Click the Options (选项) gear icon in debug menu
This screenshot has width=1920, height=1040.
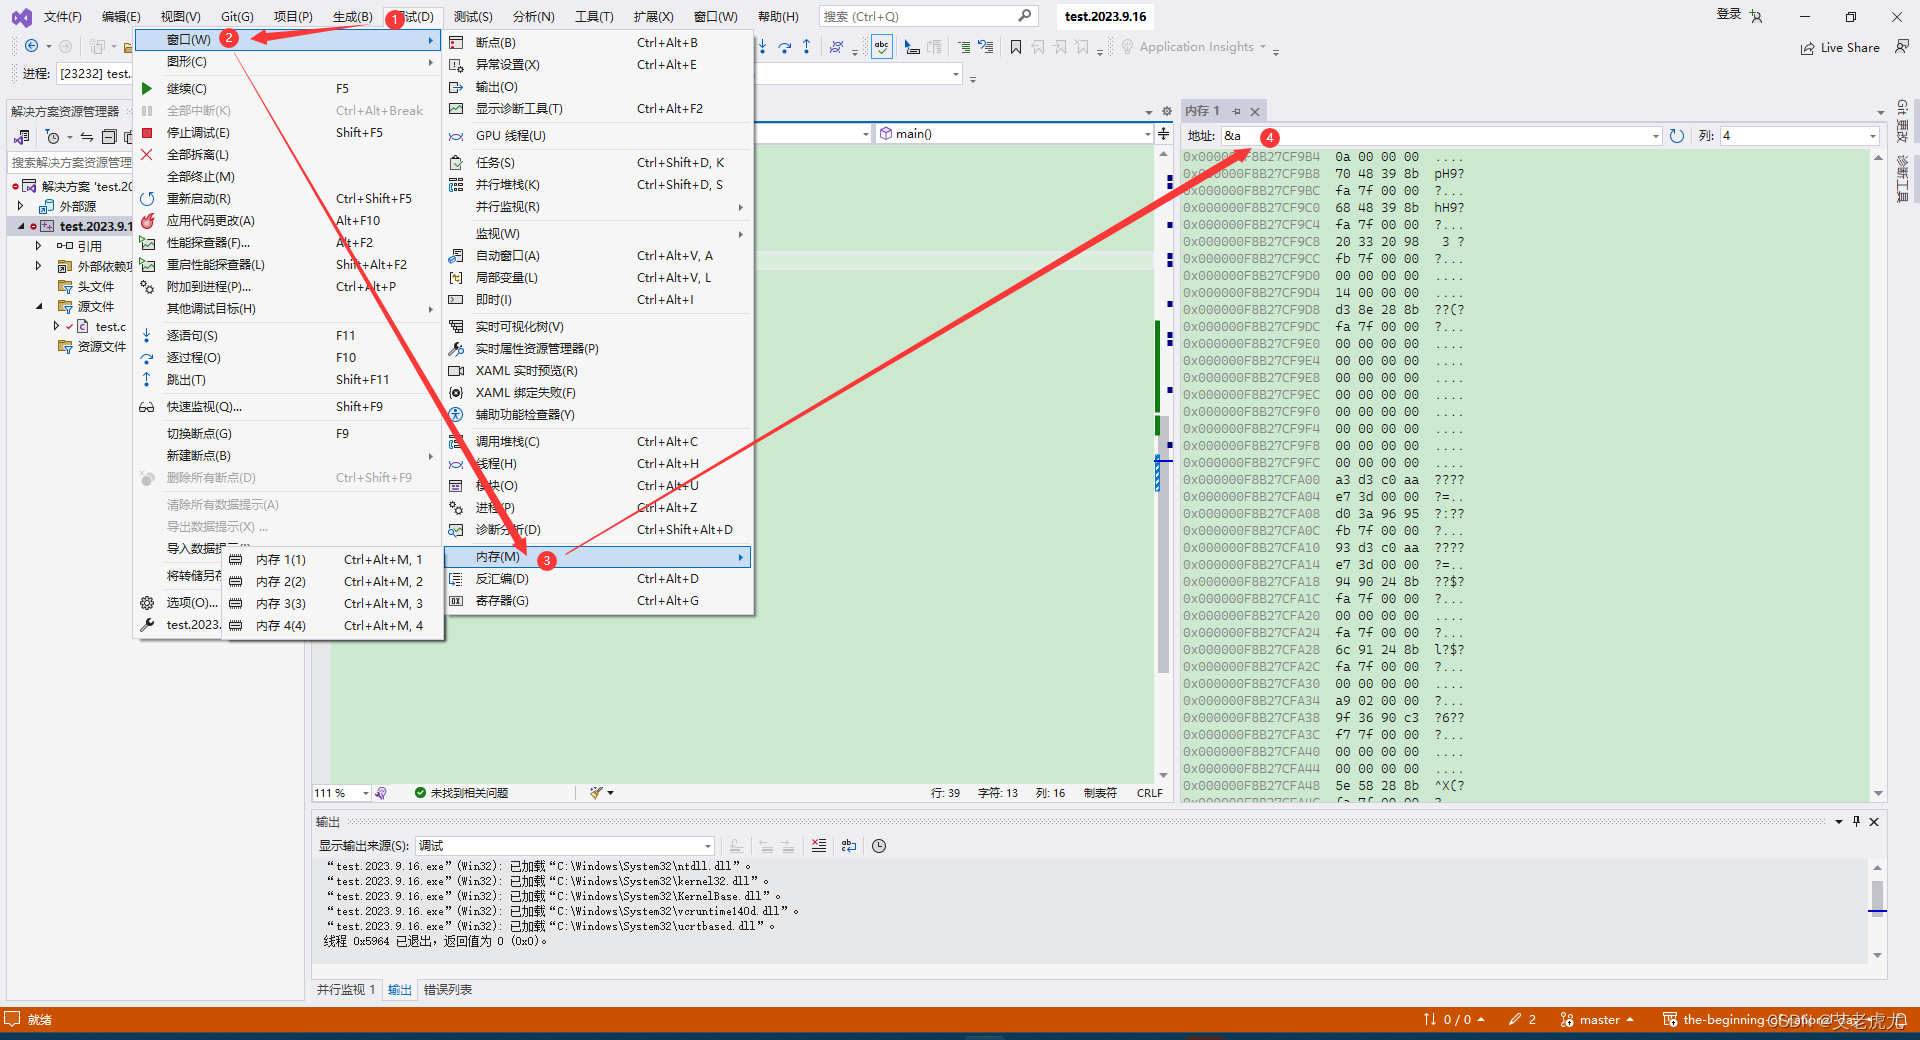point(147,603)
